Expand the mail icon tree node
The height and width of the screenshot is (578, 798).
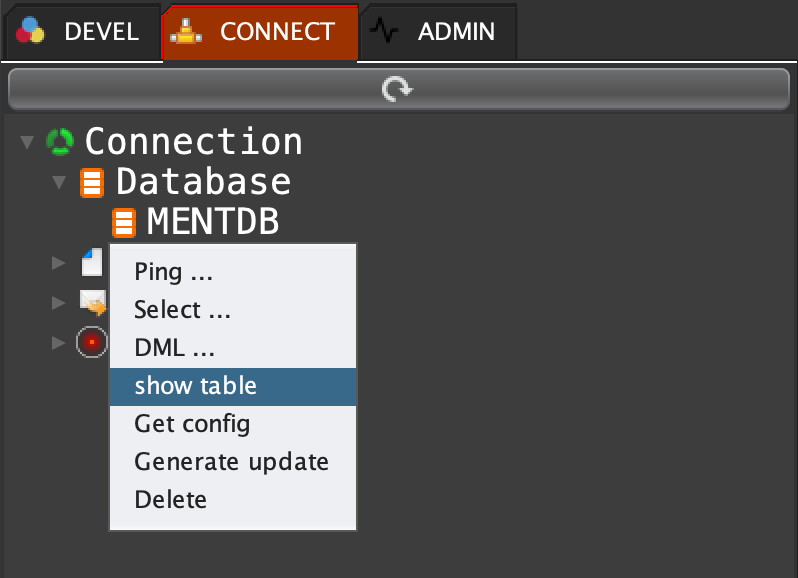coord(59,302)
